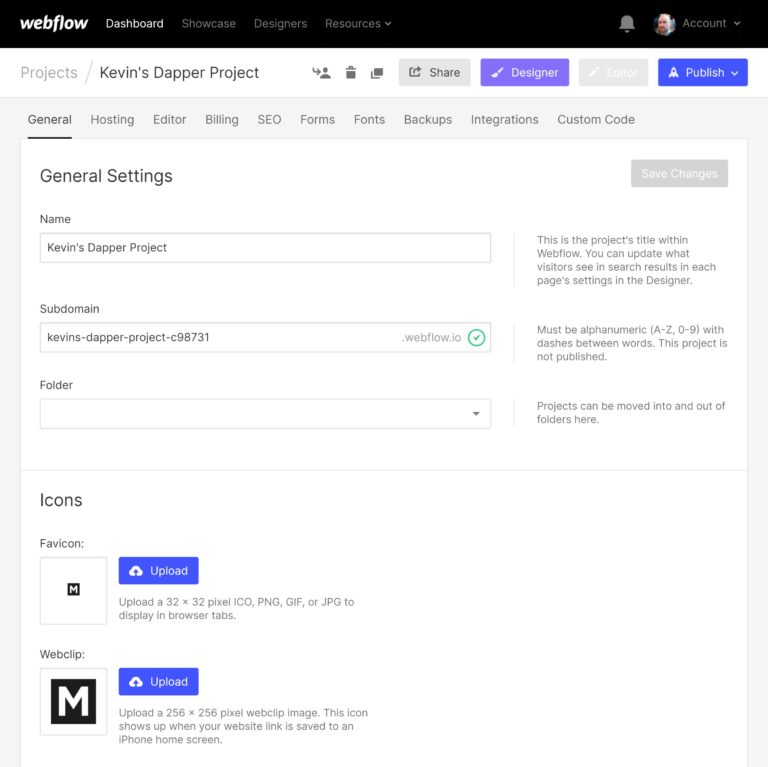Image resolution: width=768 pixels, height=767 pixels.
Task: Switch to the Hosting tab
Action: point(112,119)
